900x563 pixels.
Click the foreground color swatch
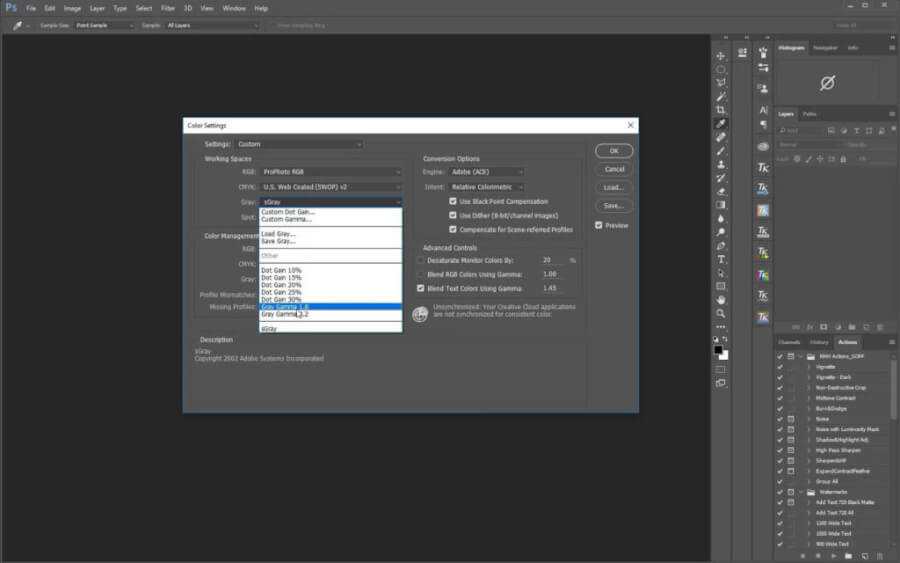click(717, 350)
